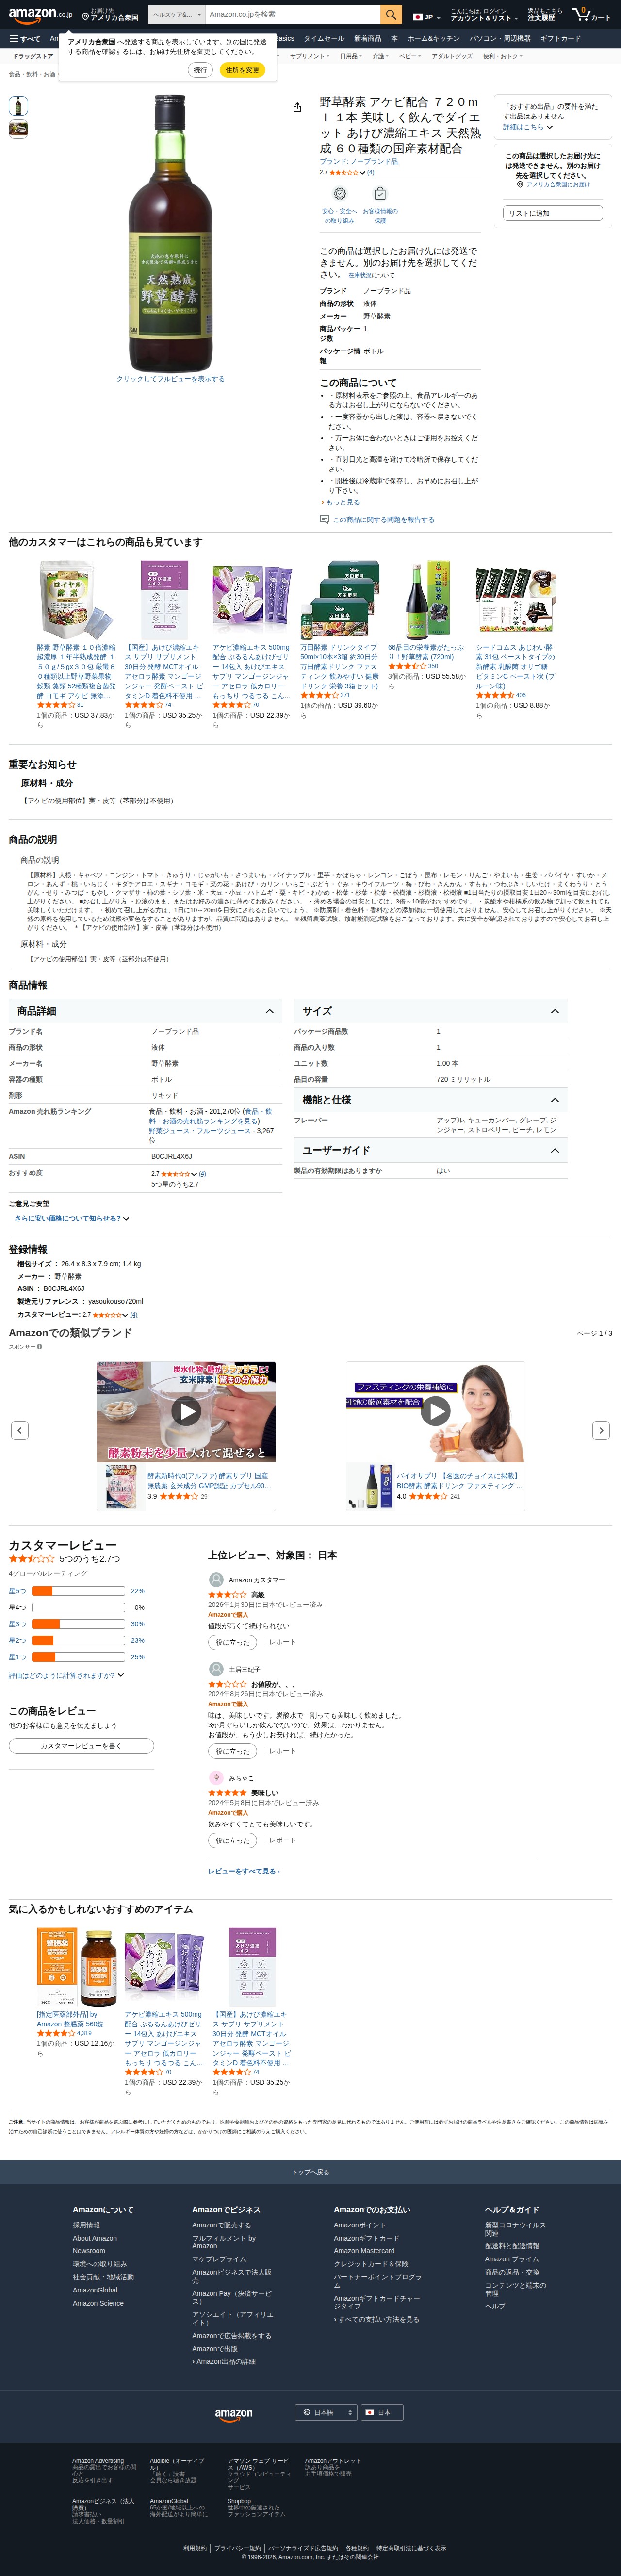Open the 整腸薬 560錠 recommended product image
621x2576 pixels.
(x=77, y=1967)
